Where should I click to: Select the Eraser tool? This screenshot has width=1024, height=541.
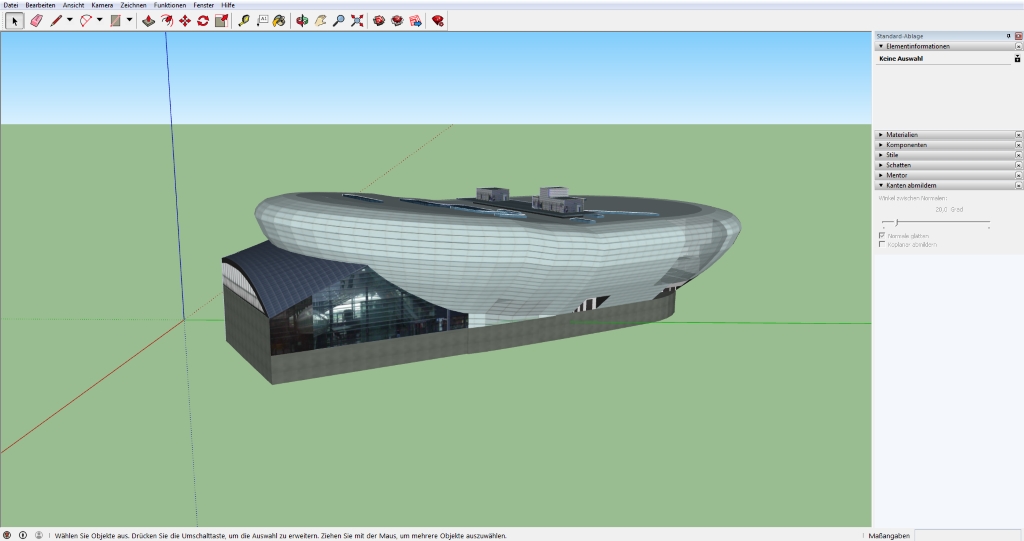36,20
